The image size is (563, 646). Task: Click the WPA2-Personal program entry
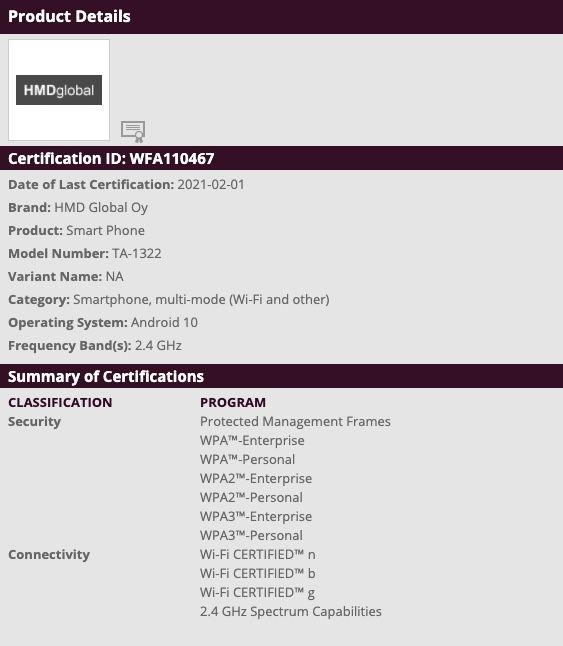251,497
